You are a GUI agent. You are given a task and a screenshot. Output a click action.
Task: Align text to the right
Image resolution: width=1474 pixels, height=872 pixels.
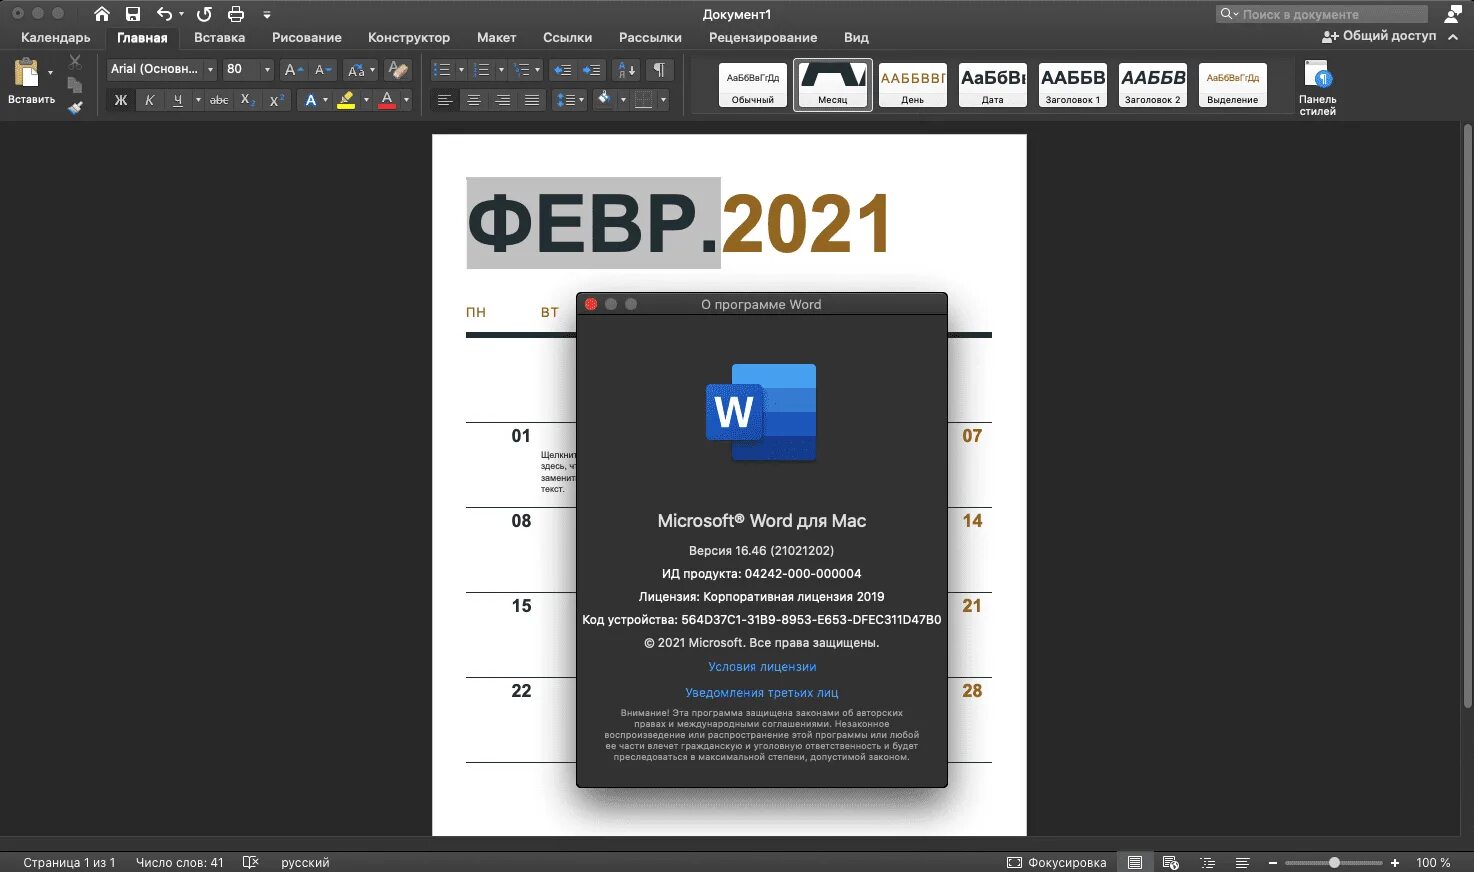[x=503, y=100]
